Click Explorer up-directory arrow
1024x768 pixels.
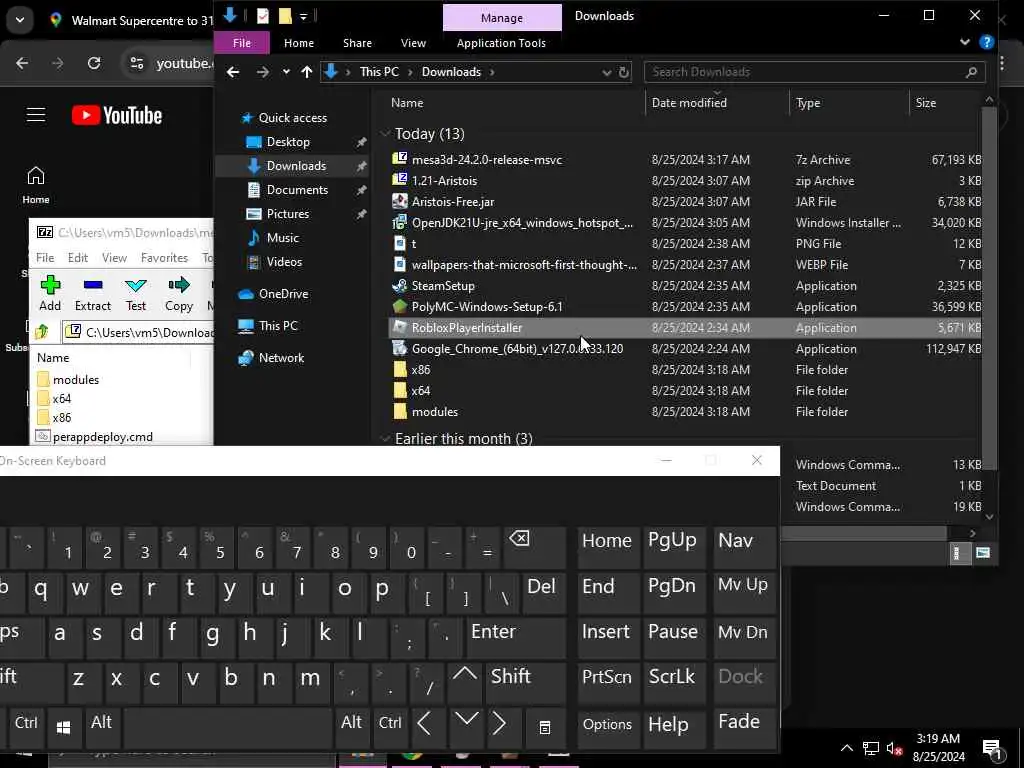307,72
